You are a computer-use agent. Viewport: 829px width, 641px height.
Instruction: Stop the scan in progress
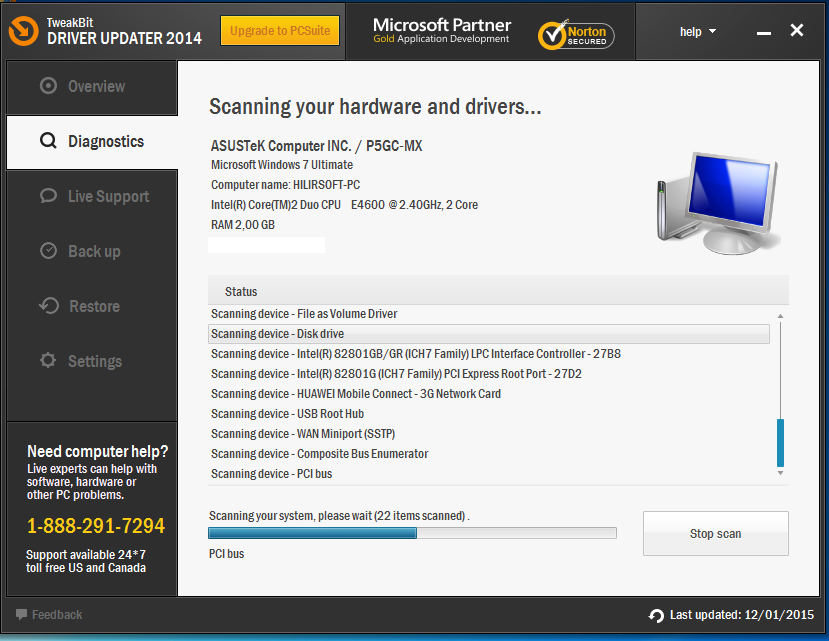point(715,534)
